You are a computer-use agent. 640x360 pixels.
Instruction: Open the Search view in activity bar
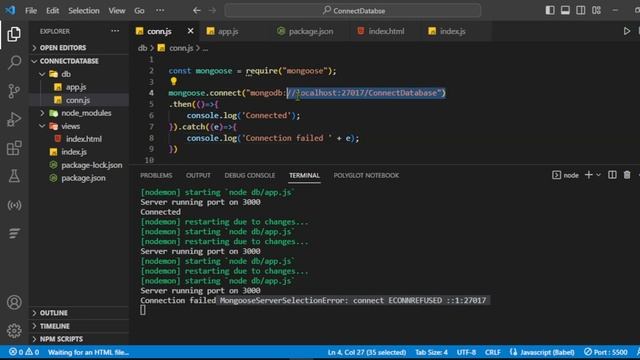pyautogui.click(x=14, y=62)
